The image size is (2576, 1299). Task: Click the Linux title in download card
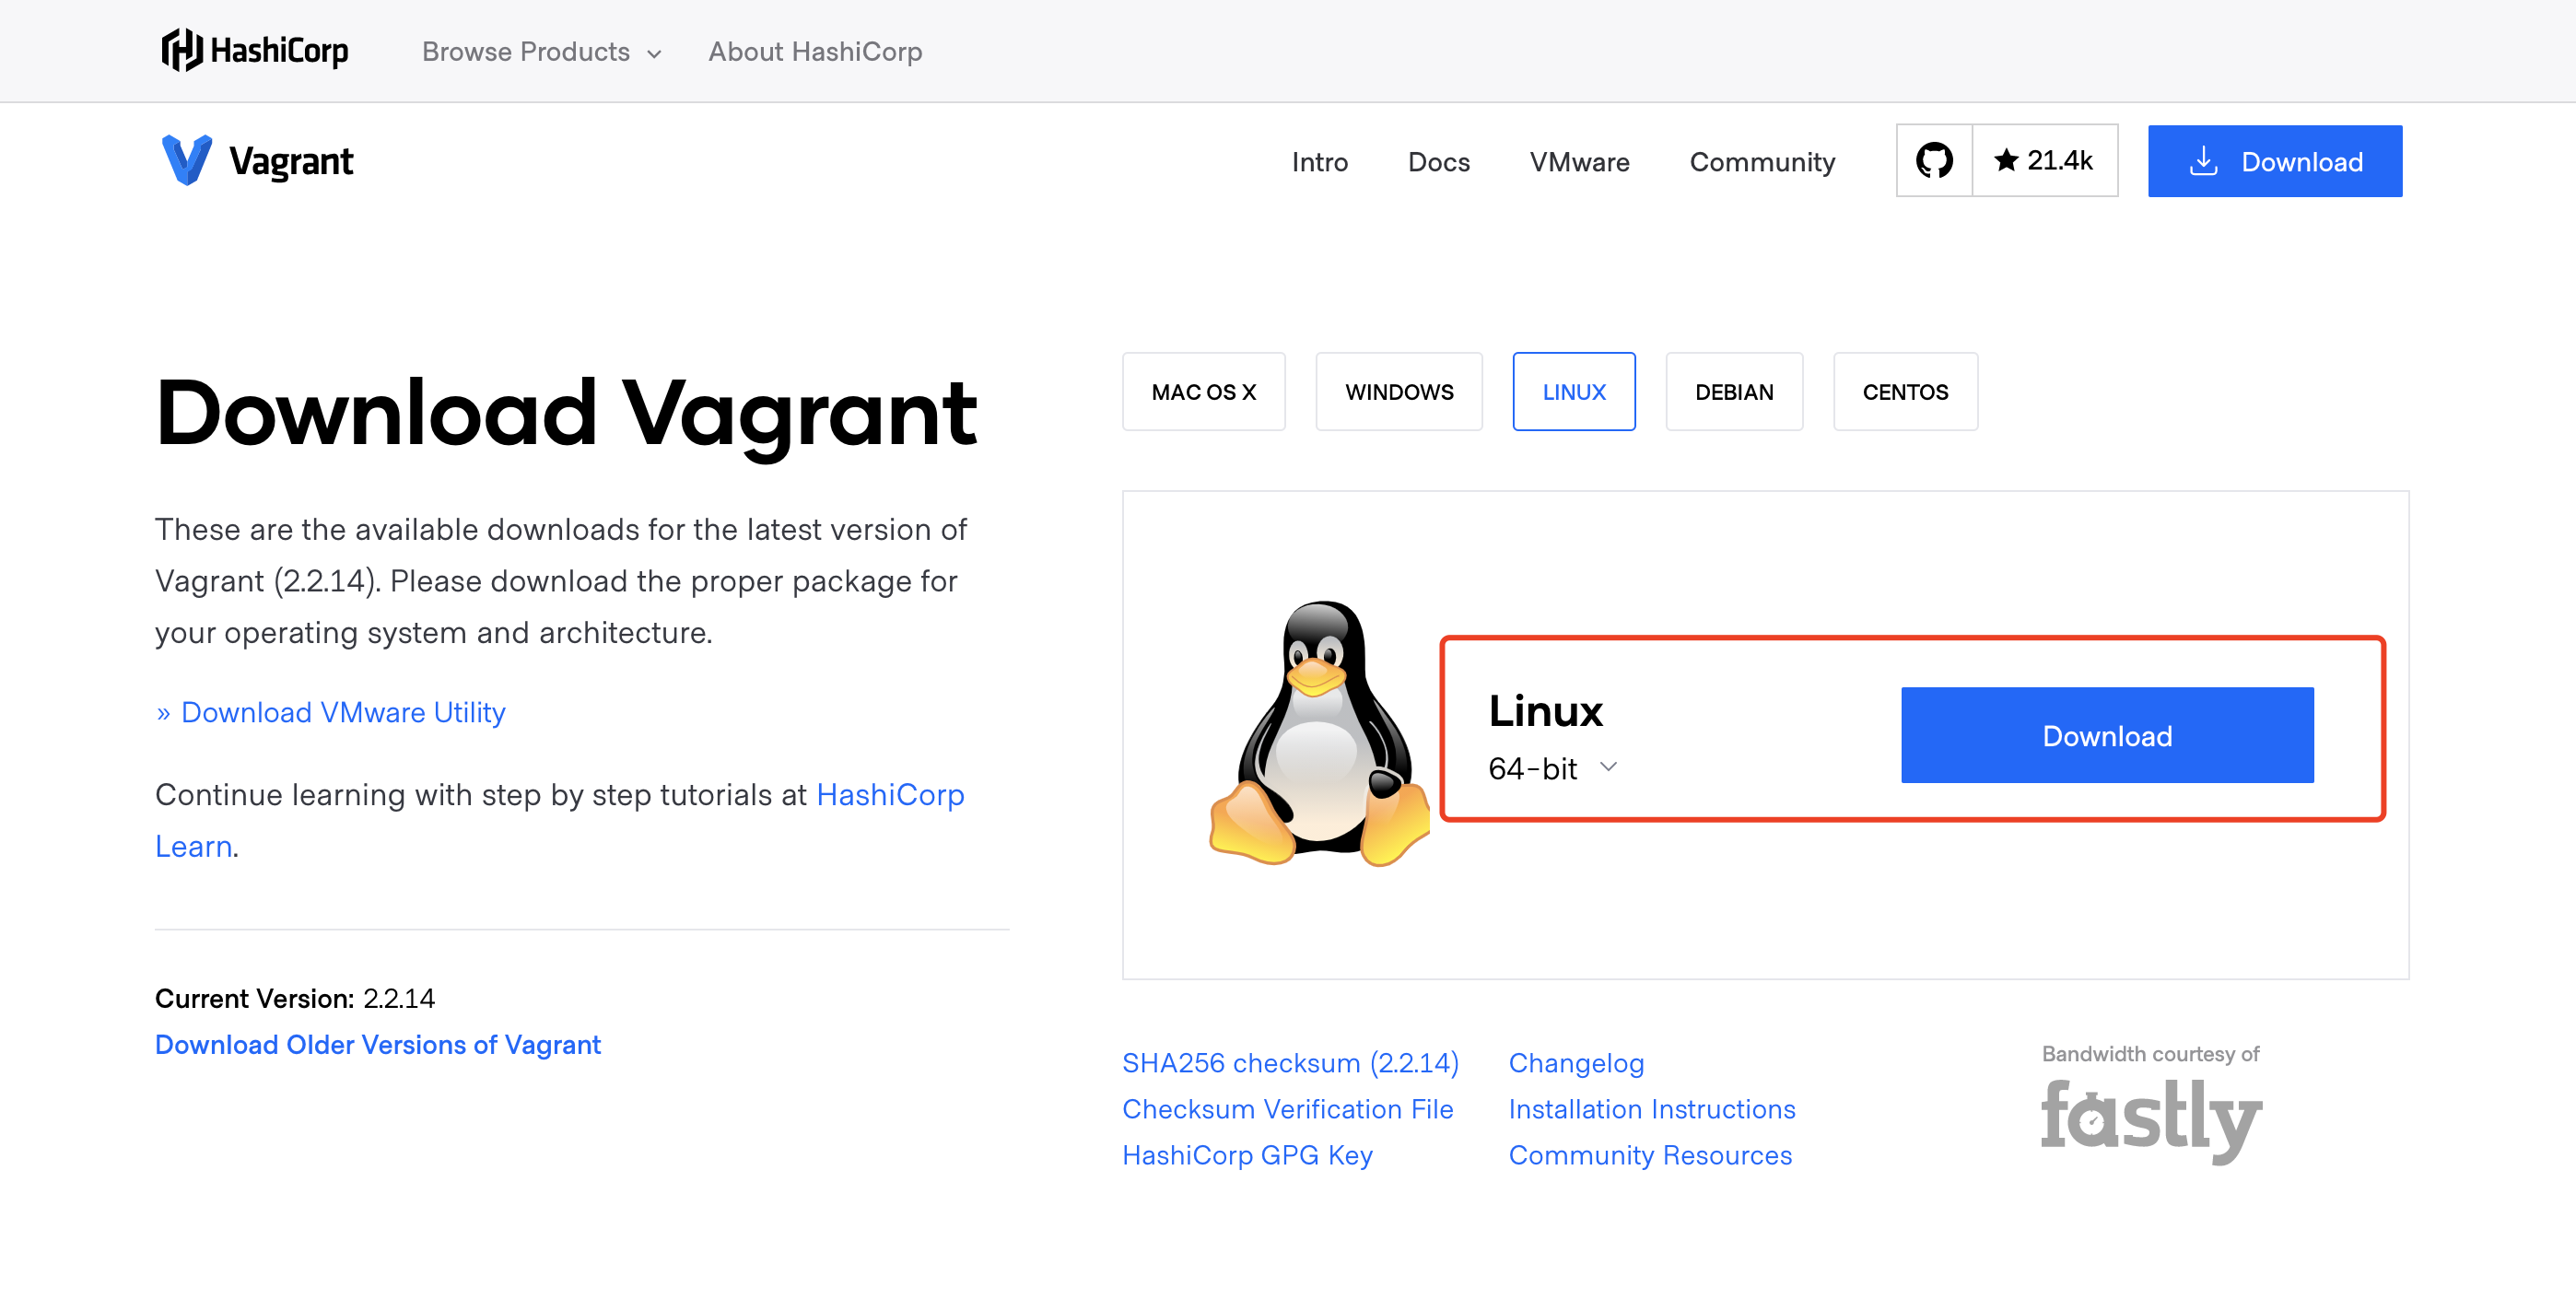[x=1545, y=711]
